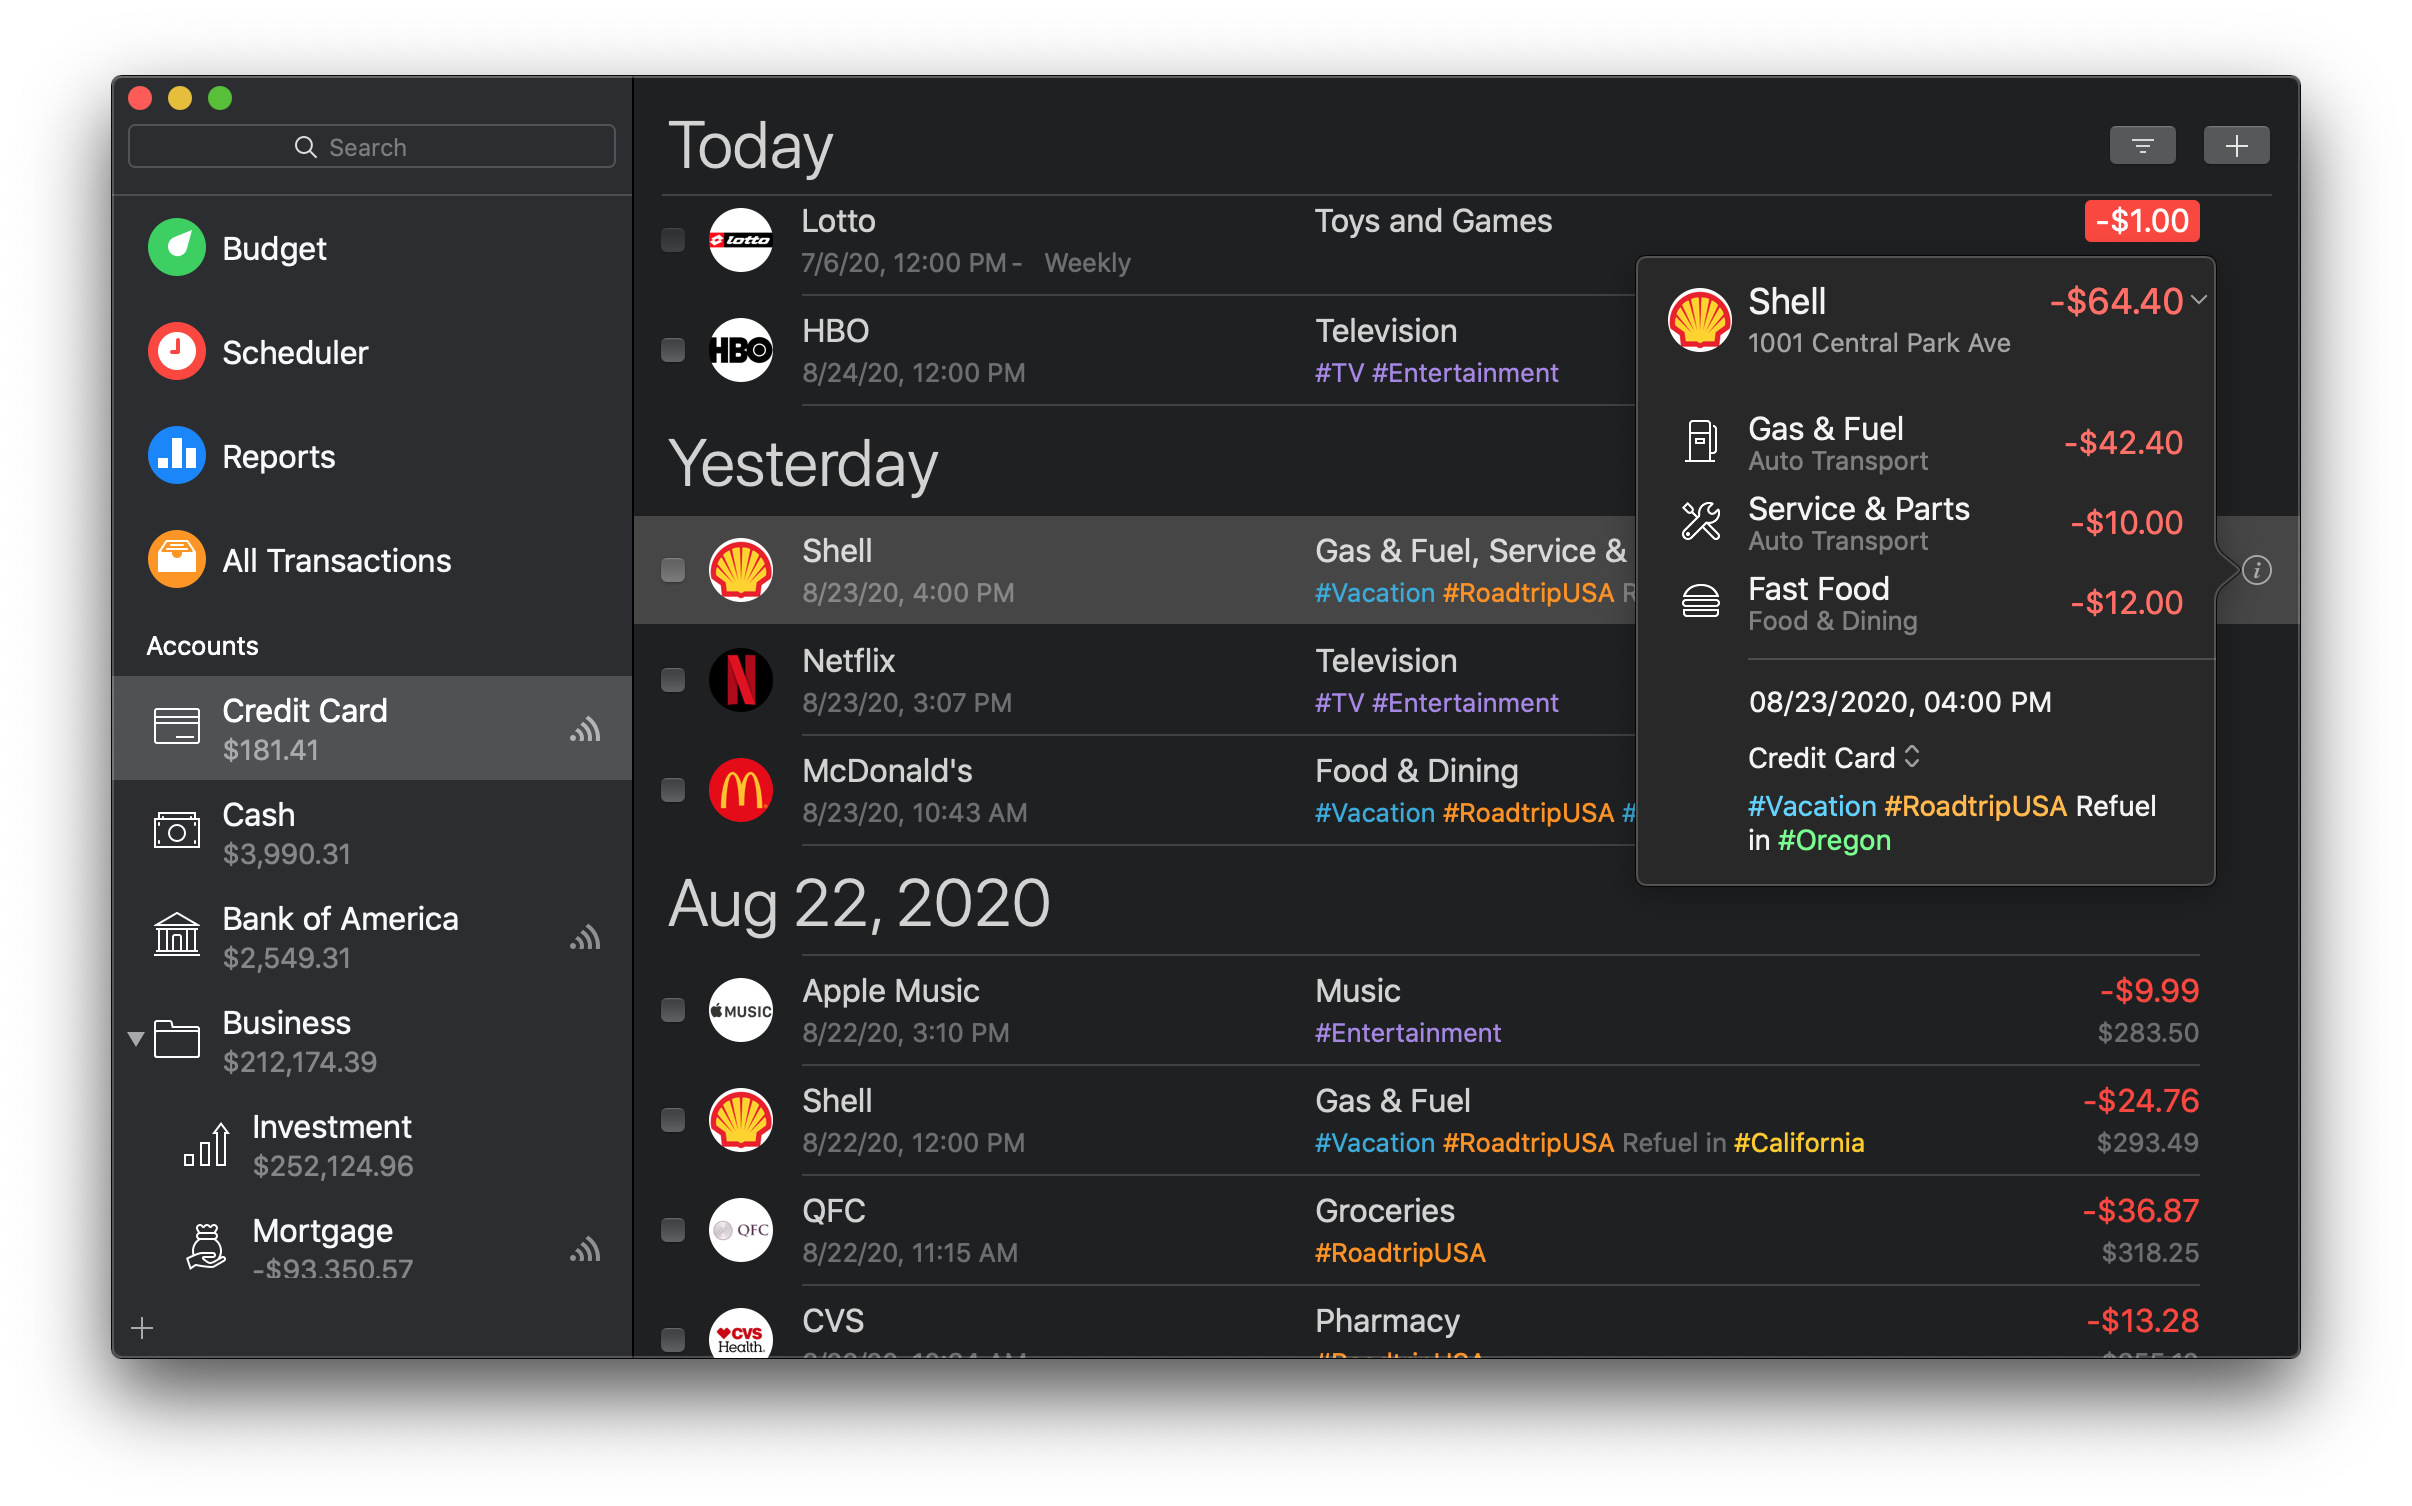Click the Mortgage account icon

point(207,1247)
